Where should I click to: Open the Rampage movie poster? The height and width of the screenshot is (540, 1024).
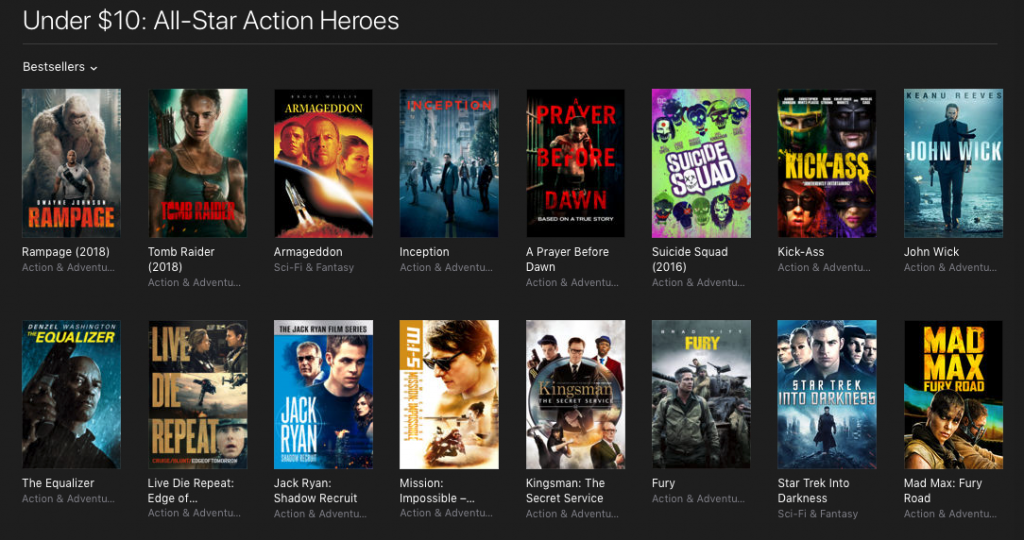point(71,163)
